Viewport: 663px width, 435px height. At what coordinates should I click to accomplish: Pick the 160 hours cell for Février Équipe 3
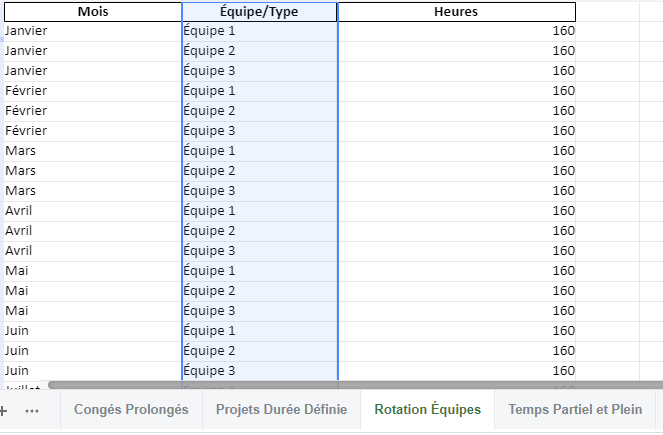coord(457,131)
